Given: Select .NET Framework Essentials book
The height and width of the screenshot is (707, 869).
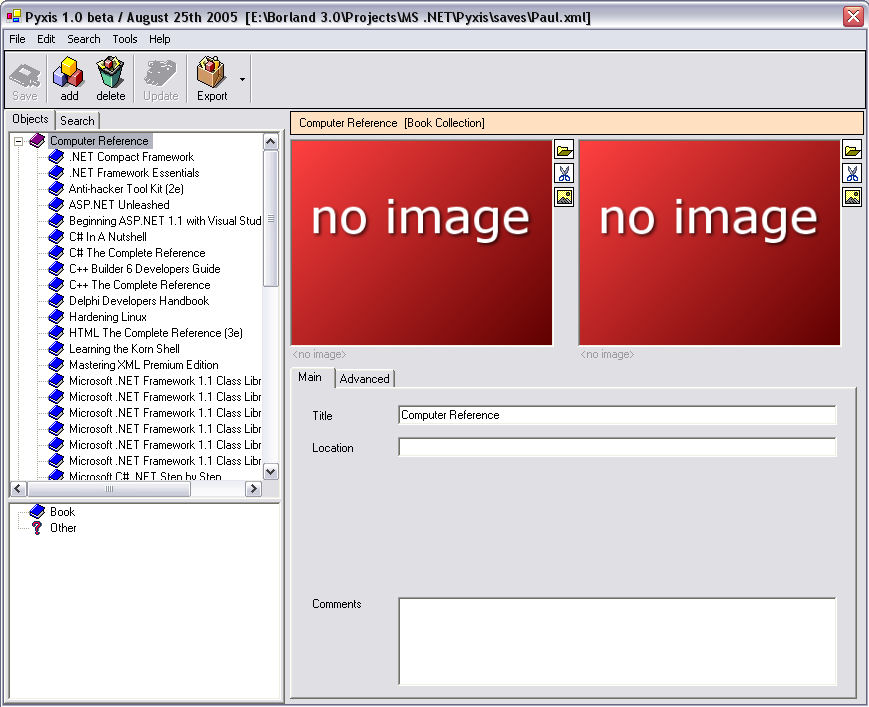Looking at the screenshot, I should coord(134,173).
